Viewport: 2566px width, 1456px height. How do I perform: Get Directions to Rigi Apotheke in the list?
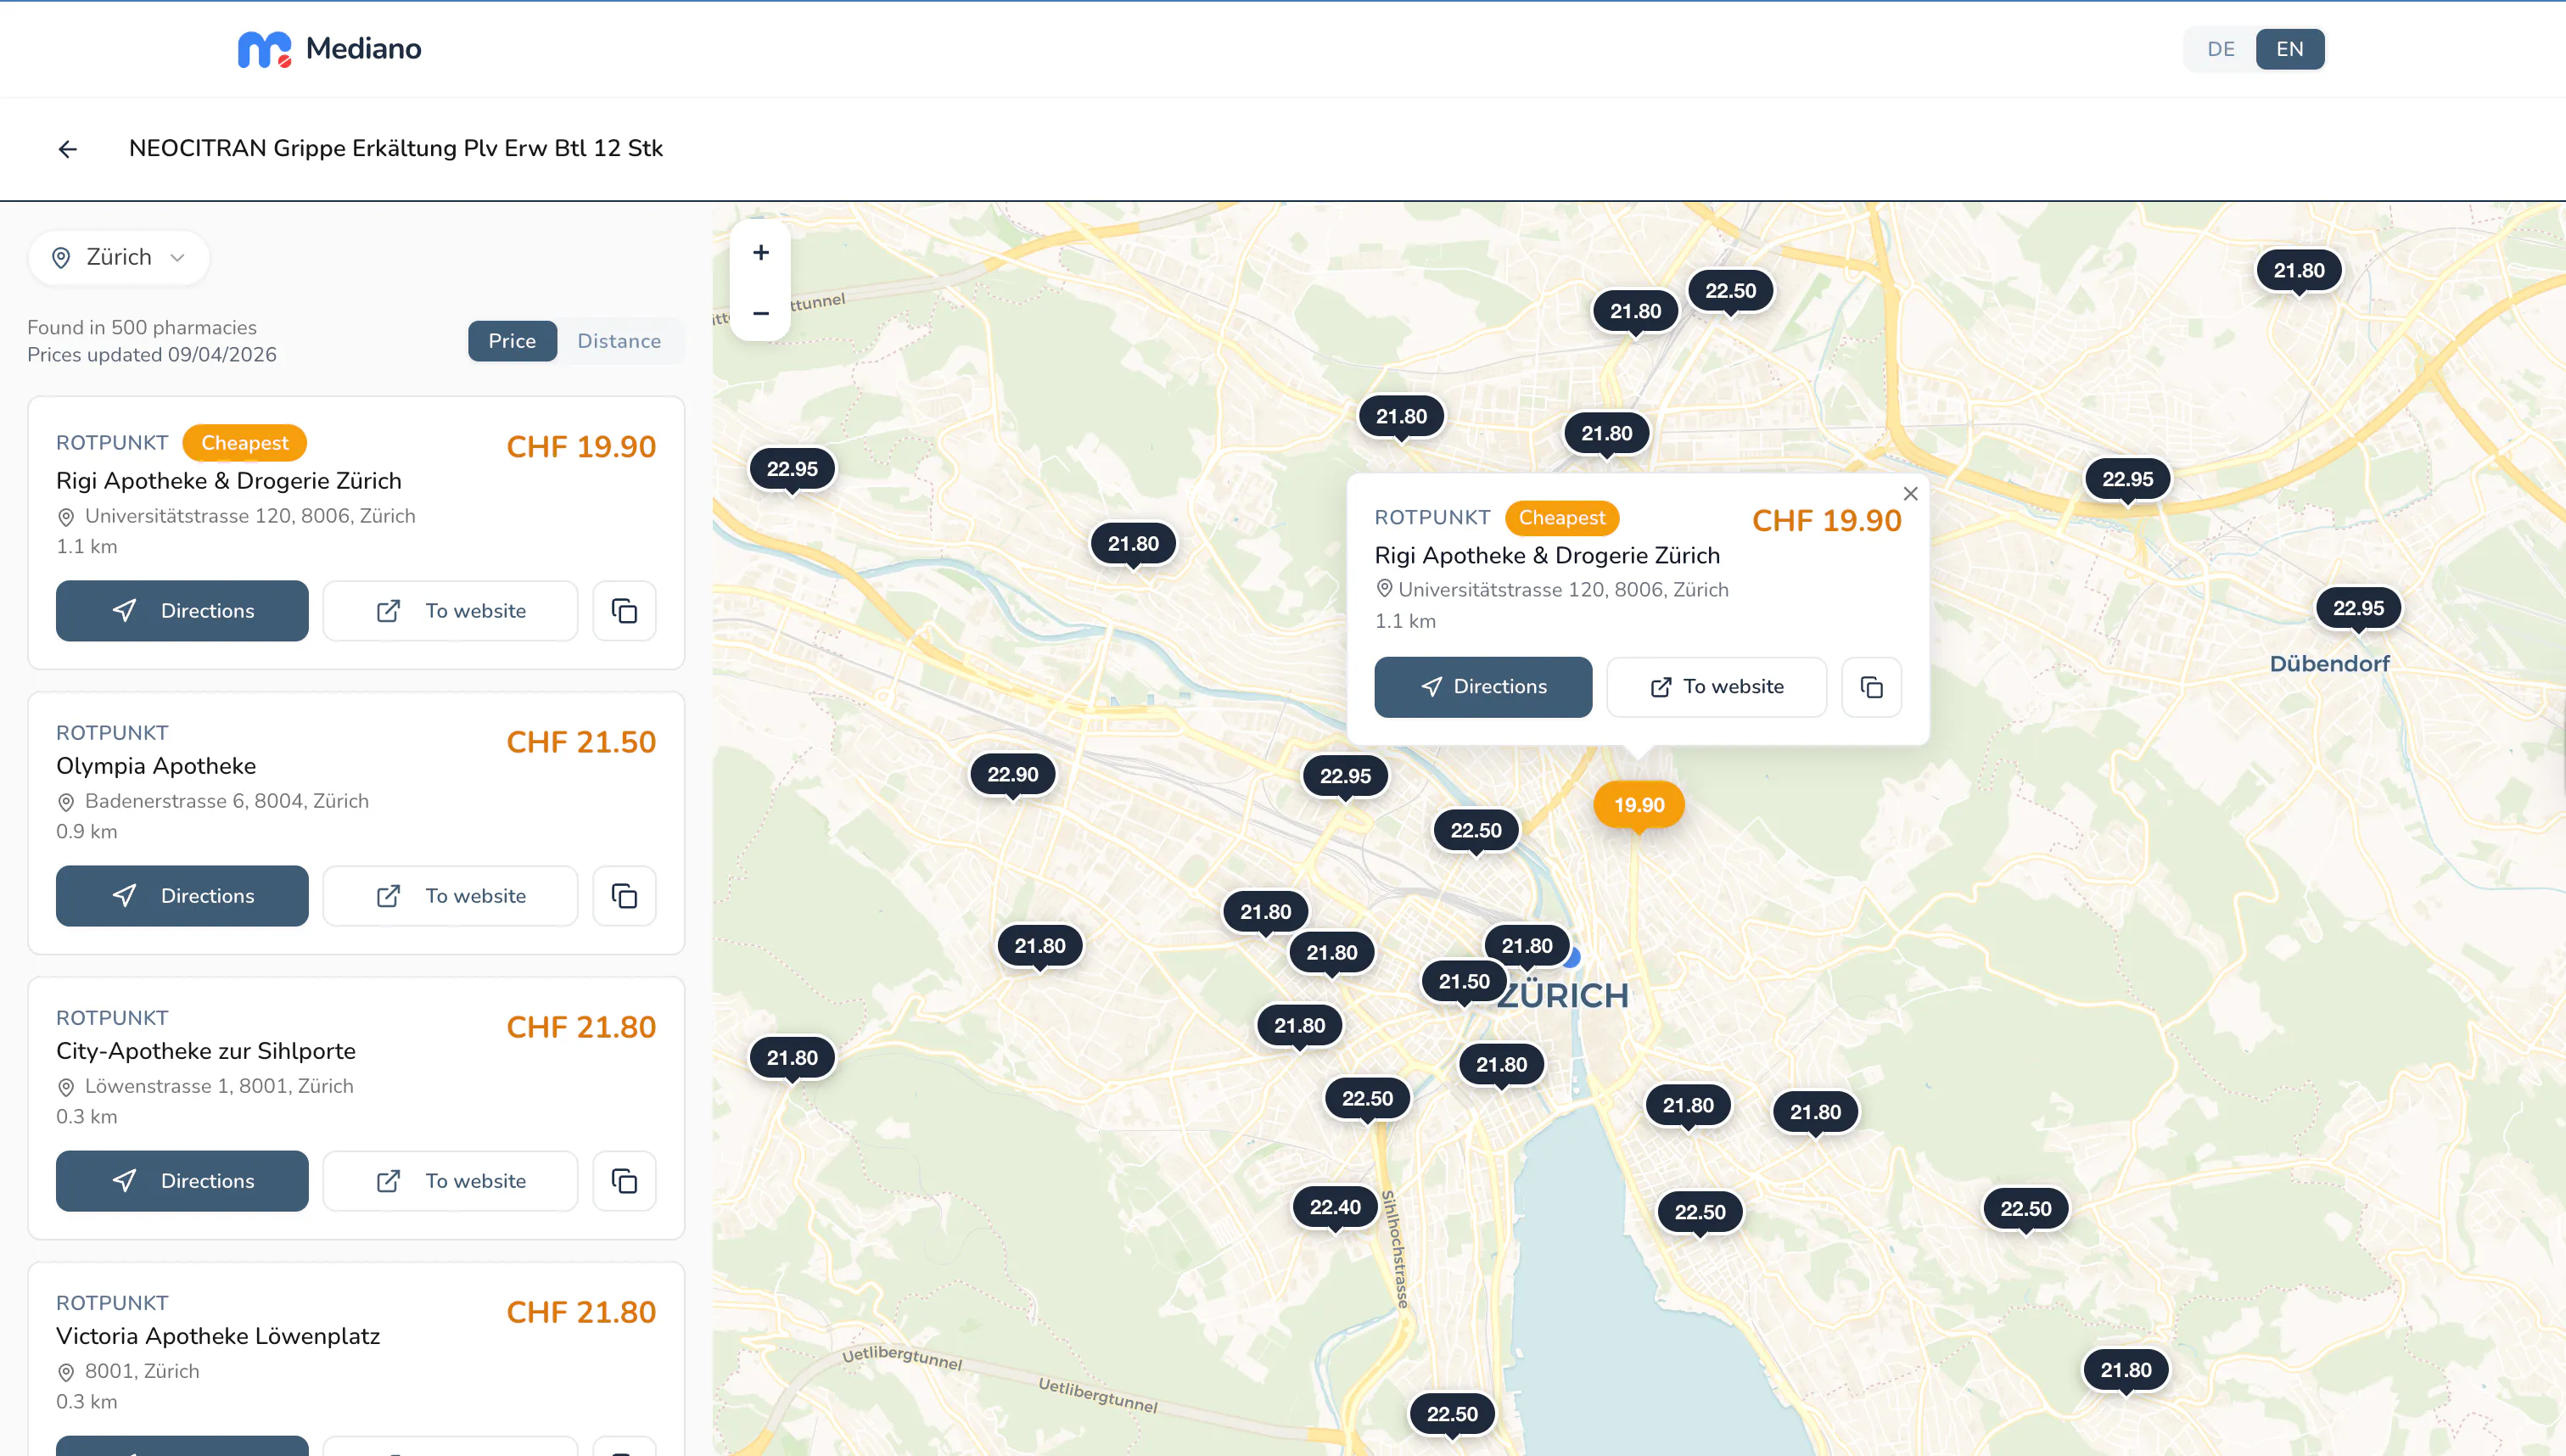pyautogui.click(x=182, y=611)
